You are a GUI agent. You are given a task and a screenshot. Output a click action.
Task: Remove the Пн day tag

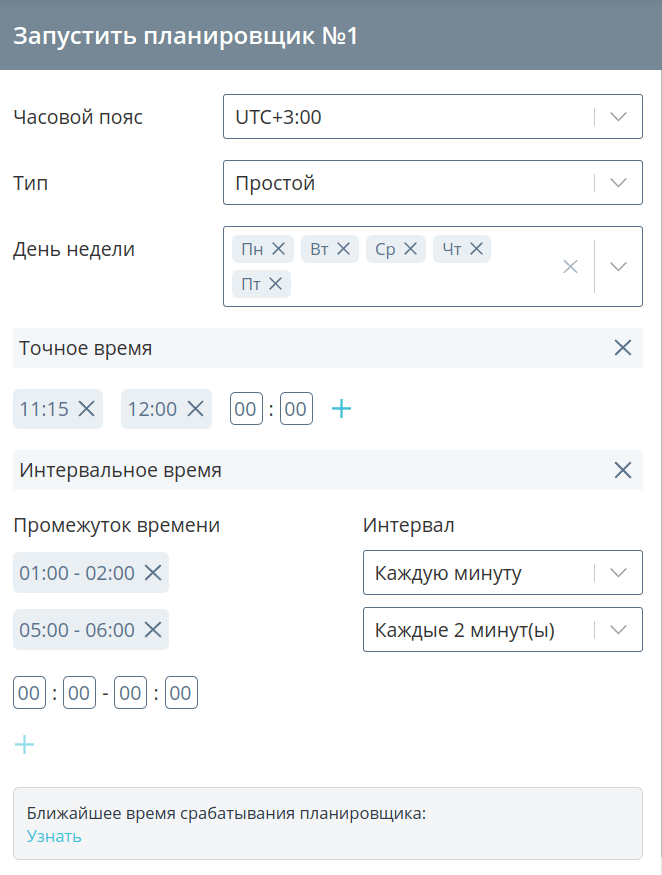278,249
